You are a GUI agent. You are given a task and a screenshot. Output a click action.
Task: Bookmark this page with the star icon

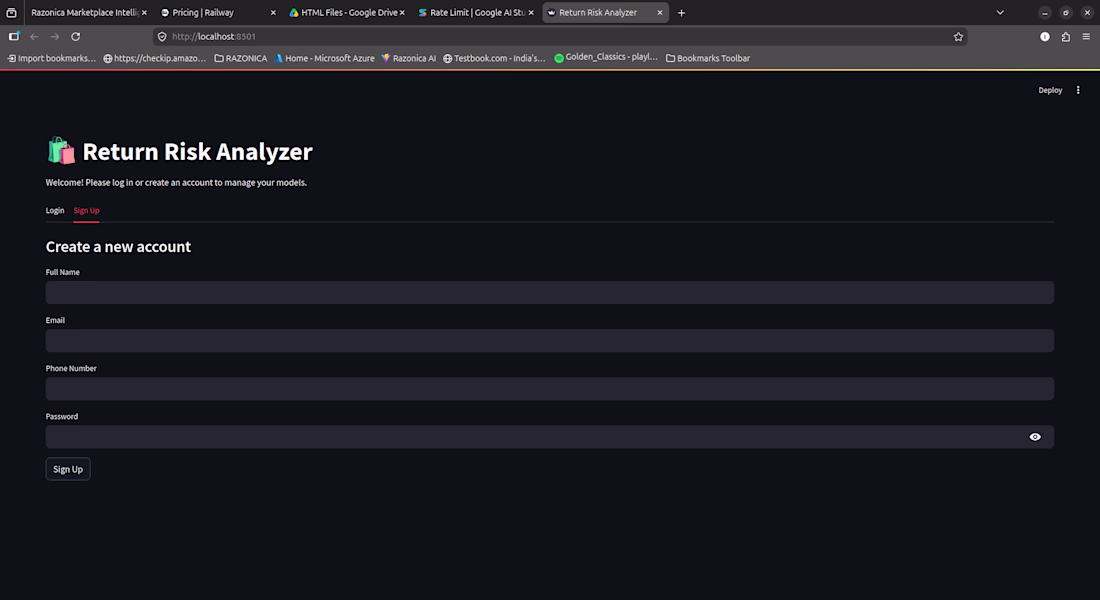(958, 36)
